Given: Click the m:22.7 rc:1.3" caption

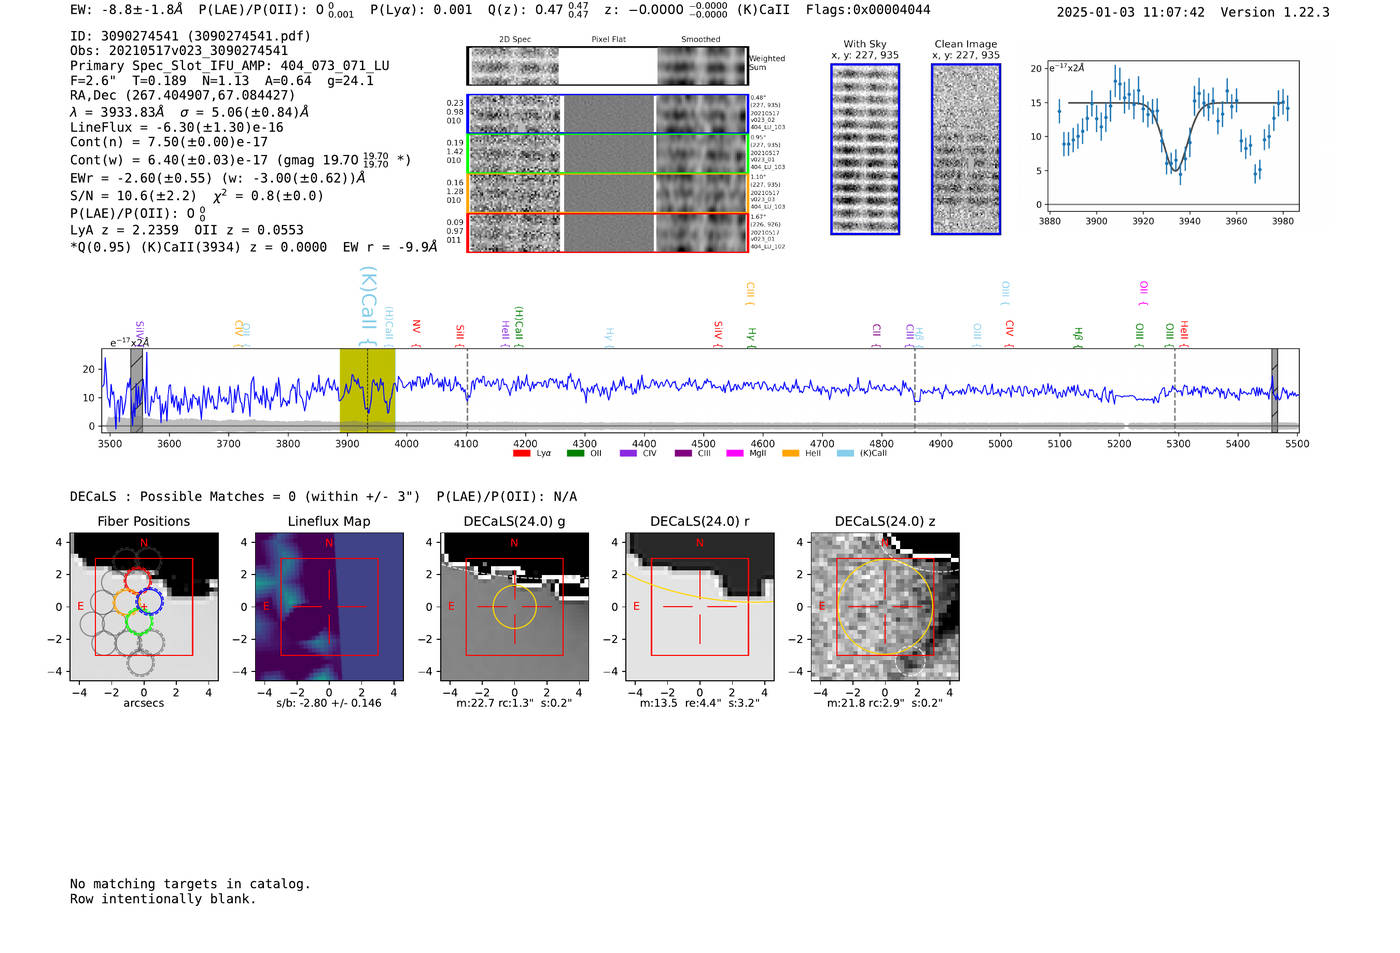Looking at the screenshot, I should click(x=514, y=703).
